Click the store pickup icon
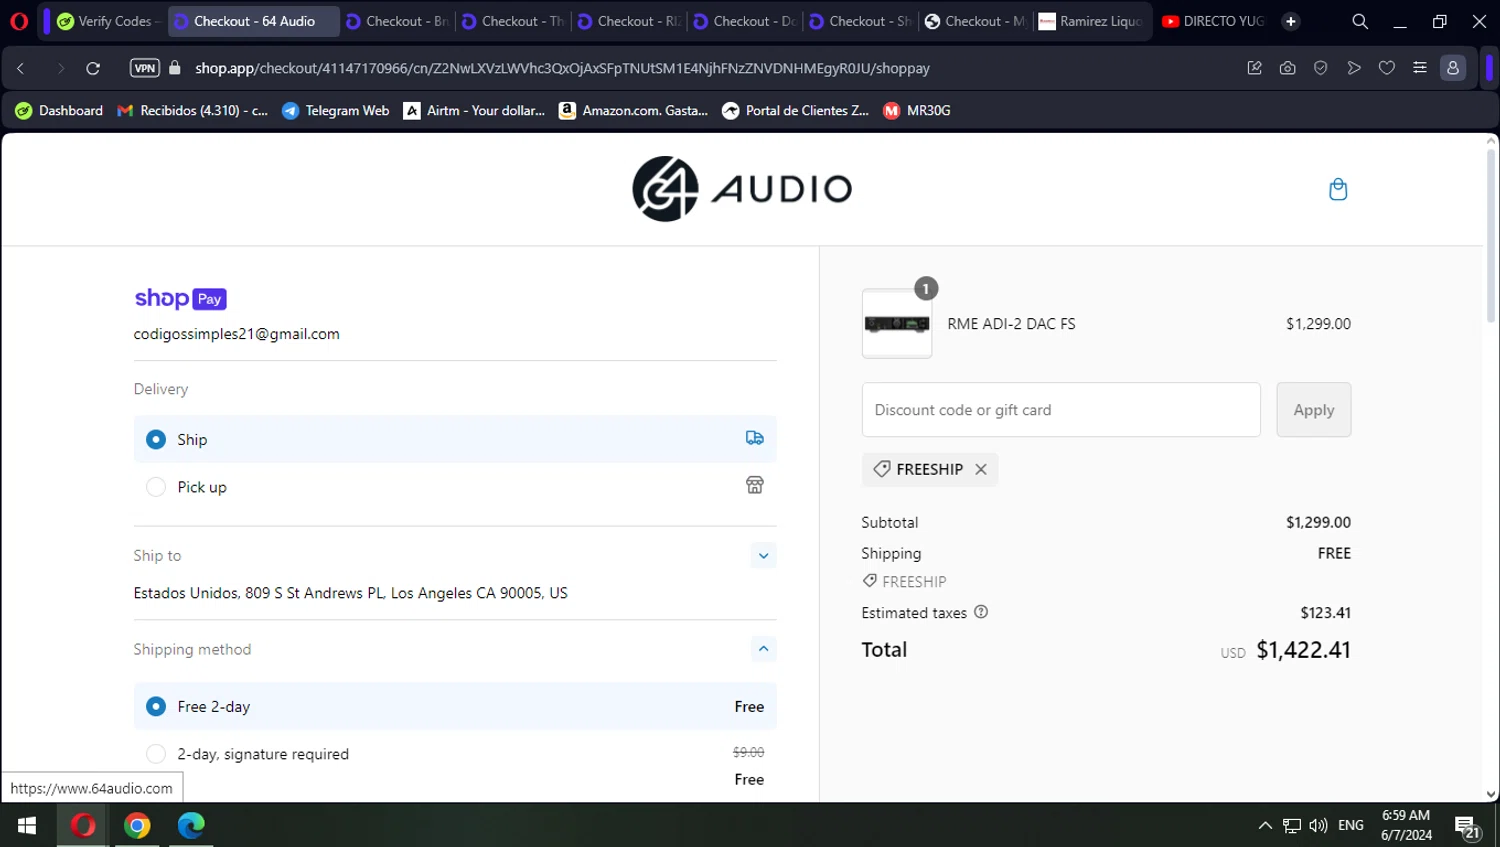 755,485
